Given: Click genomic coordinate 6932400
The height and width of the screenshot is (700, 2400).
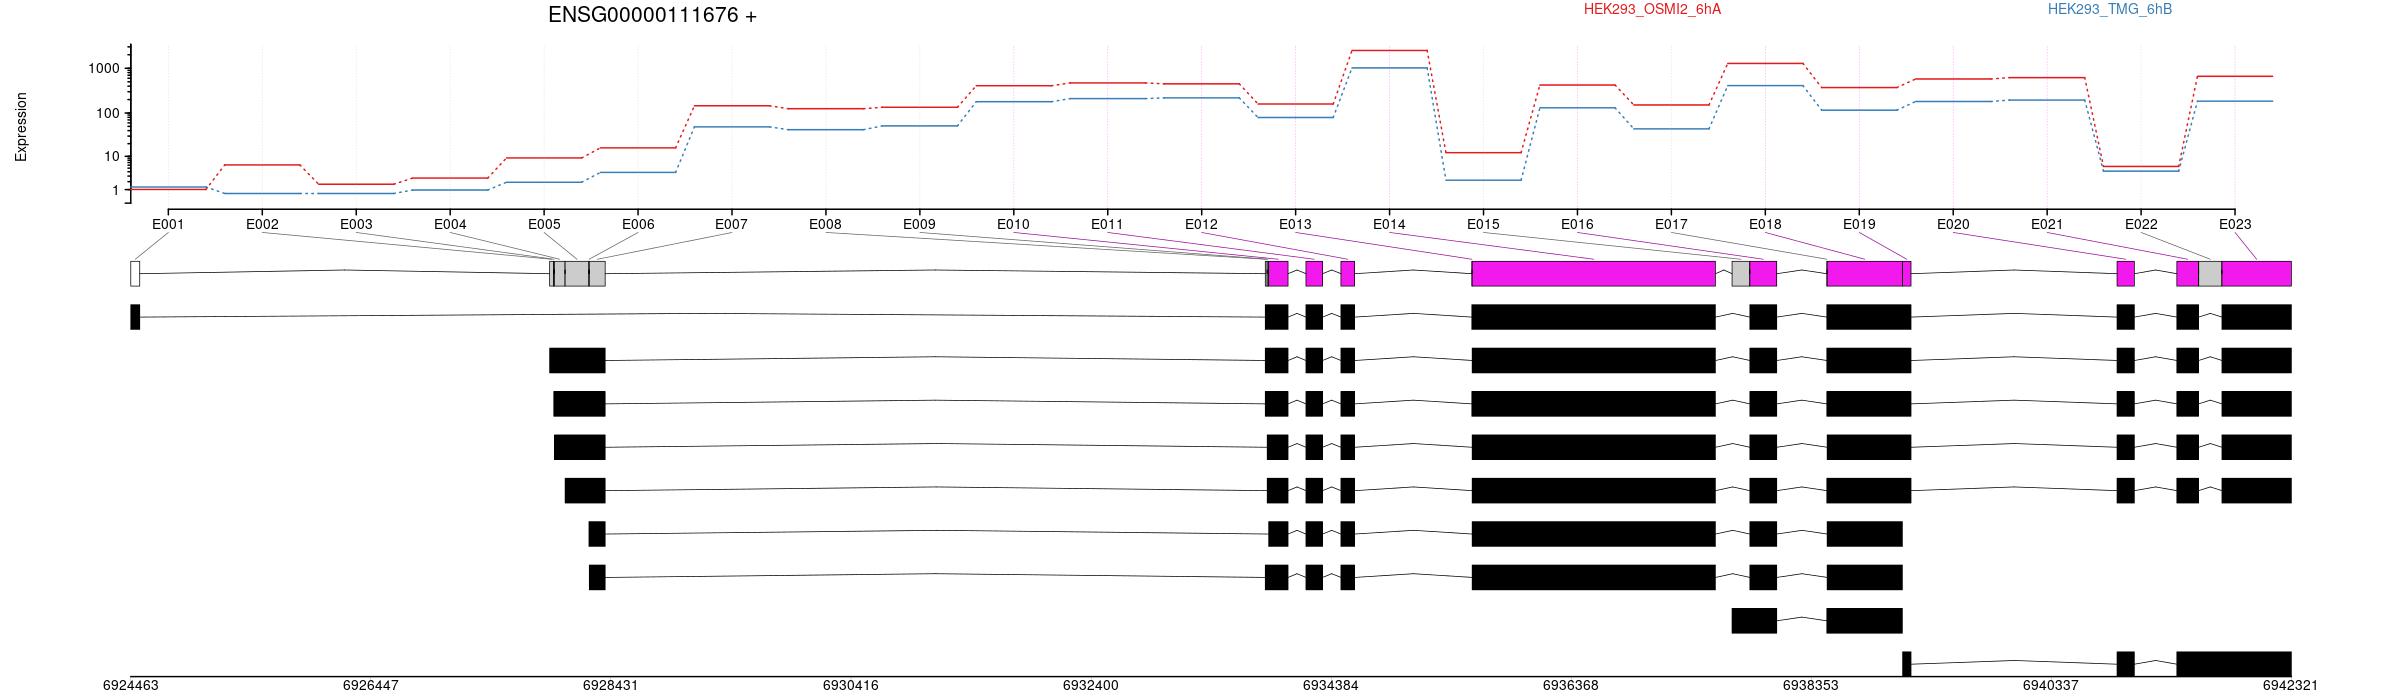Looking at the screenshot, I should click(x=1091, y=686).
